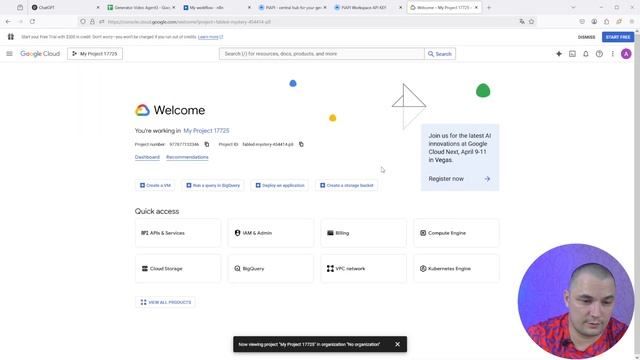Open the Dashboard link

[x=147, y=157]
